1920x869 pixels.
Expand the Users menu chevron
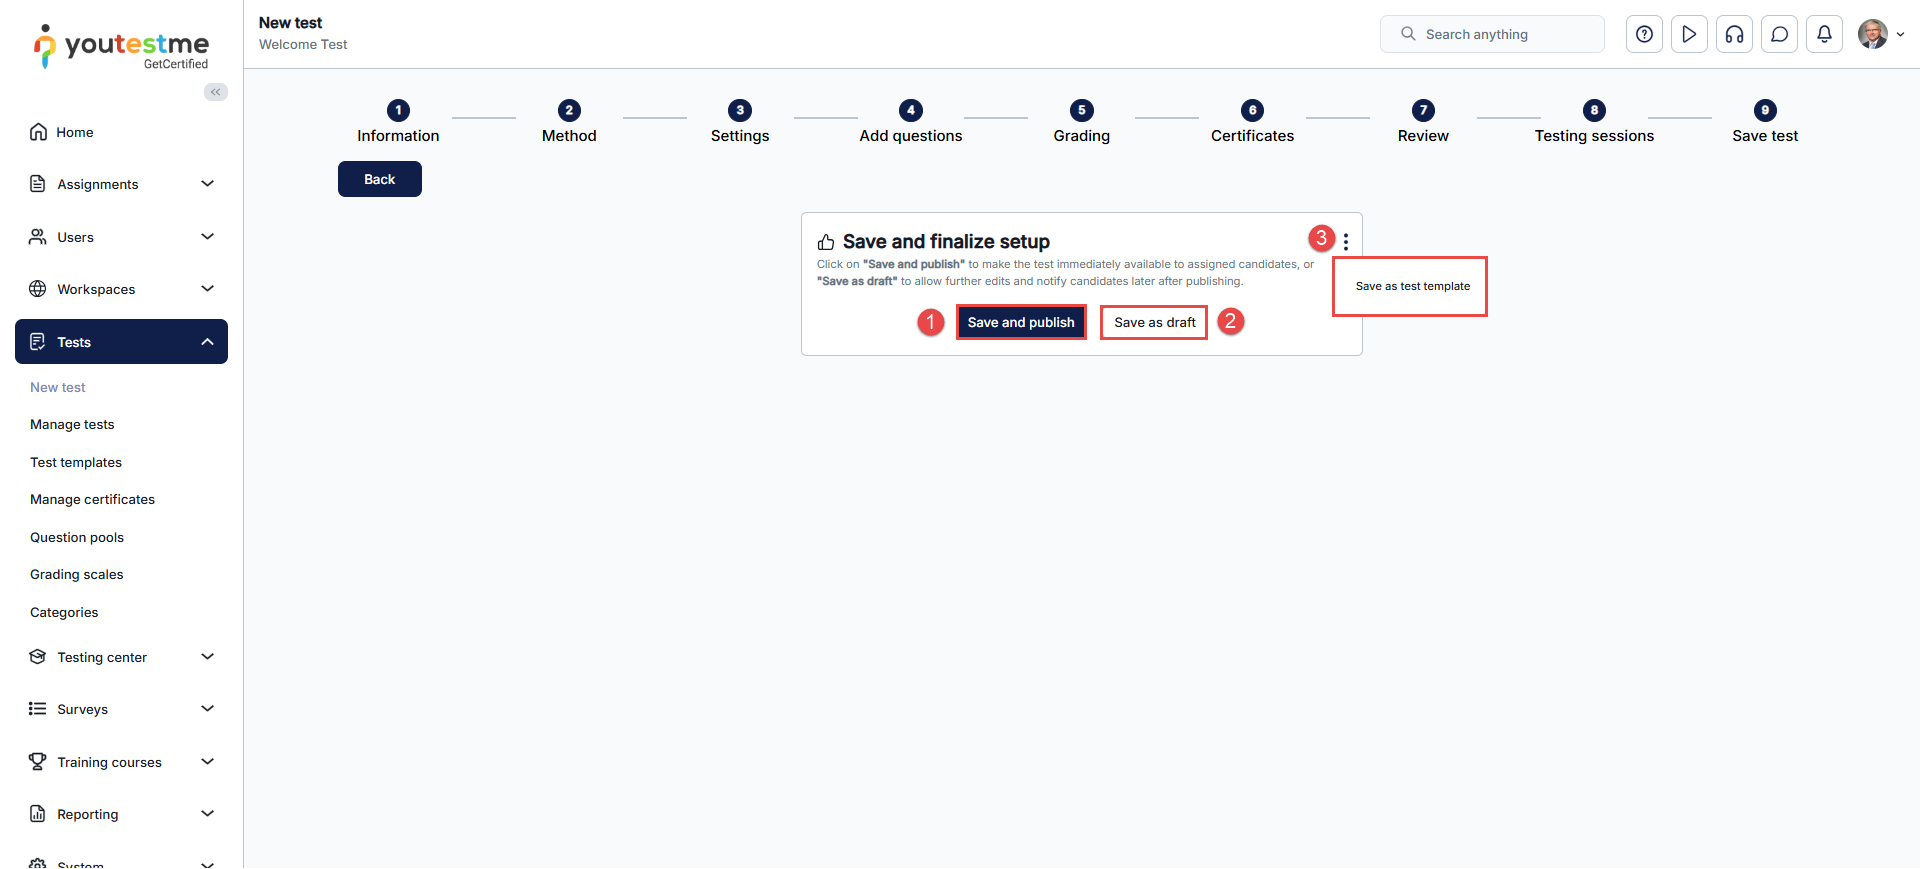click(x=208, y=237)
